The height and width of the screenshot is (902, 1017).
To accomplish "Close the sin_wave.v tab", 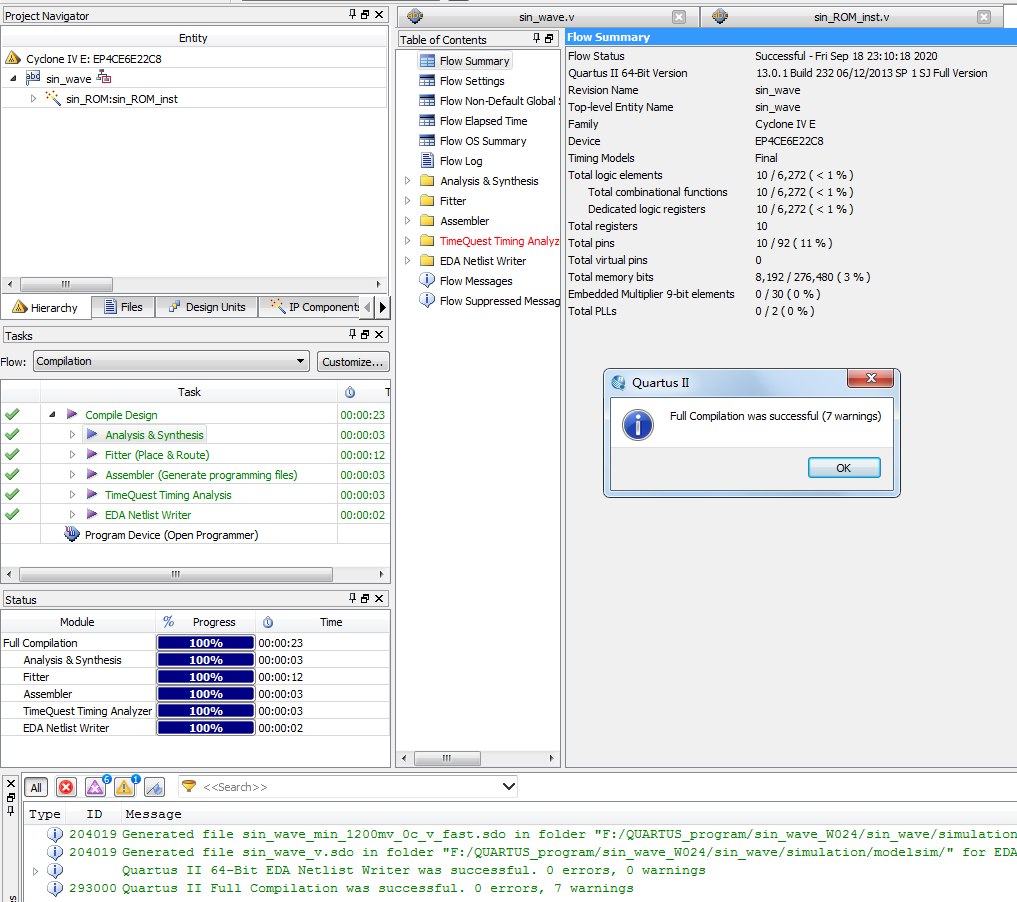I will tap(678, 18).
